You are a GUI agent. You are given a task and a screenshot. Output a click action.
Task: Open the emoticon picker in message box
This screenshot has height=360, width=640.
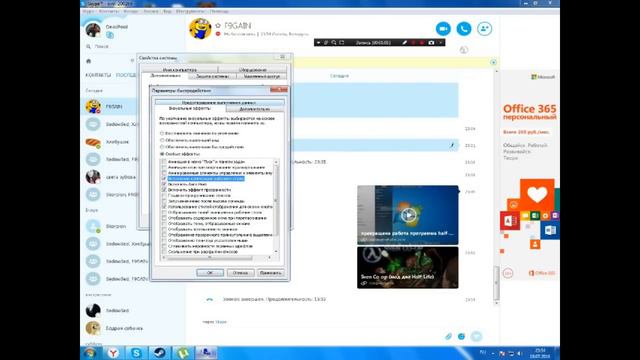coord(461,336)
